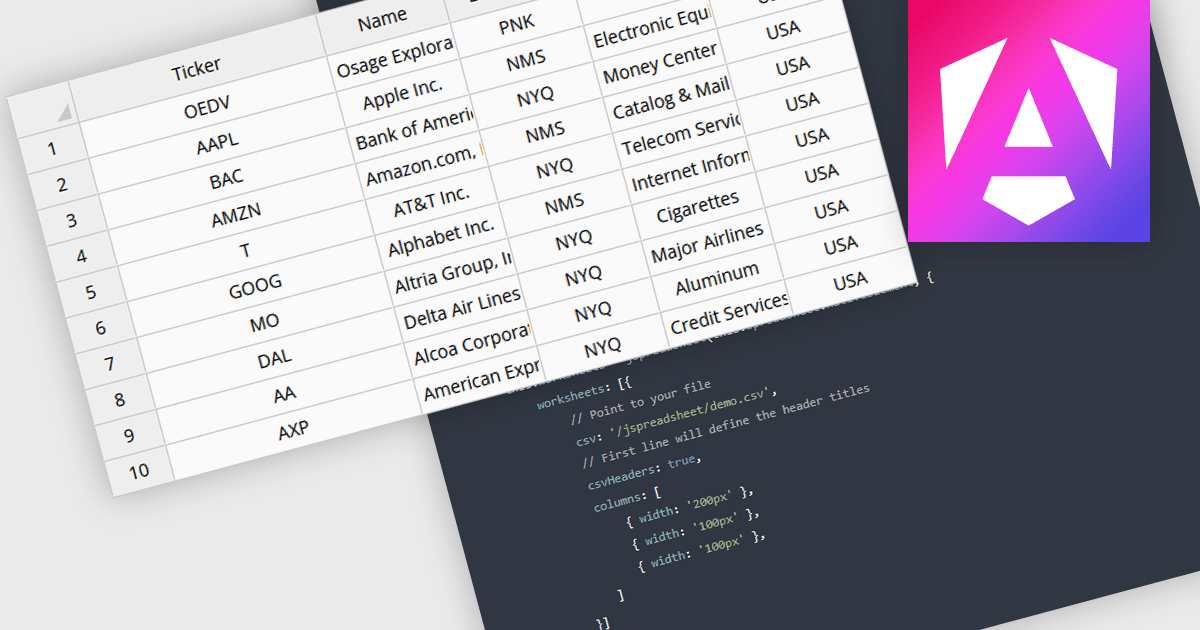Viewport: 1200px width, 630px height.
Task: Select row header 4
Action: [x=81, y=256]
